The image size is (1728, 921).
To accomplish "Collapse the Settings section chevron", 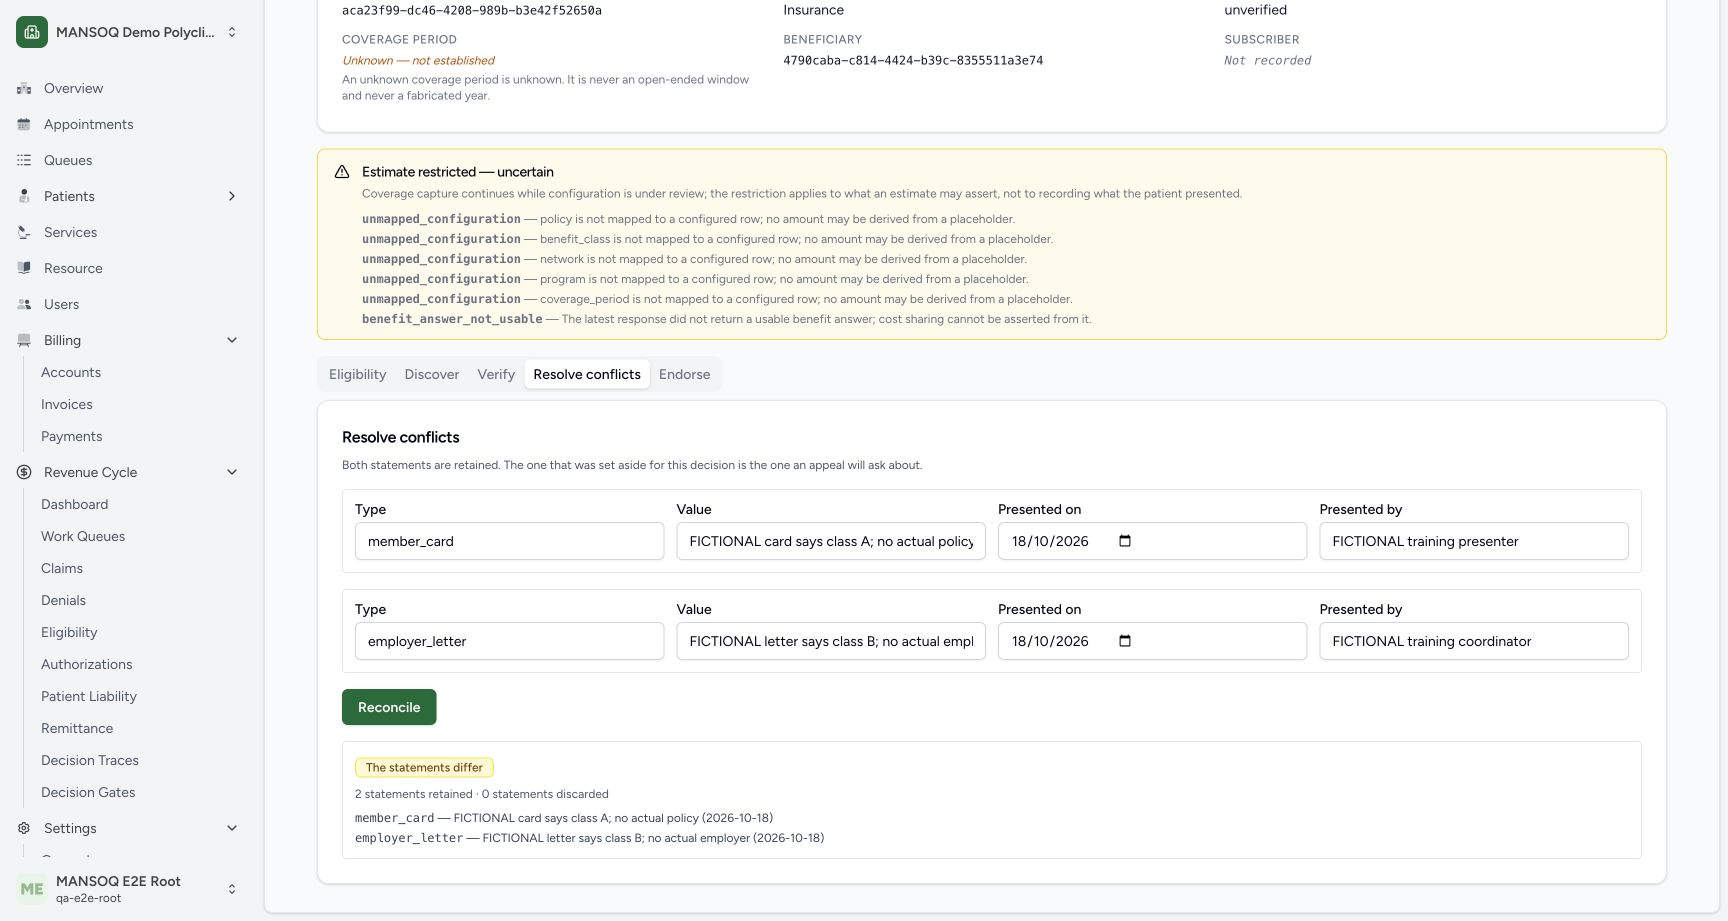I will point(232,828).
